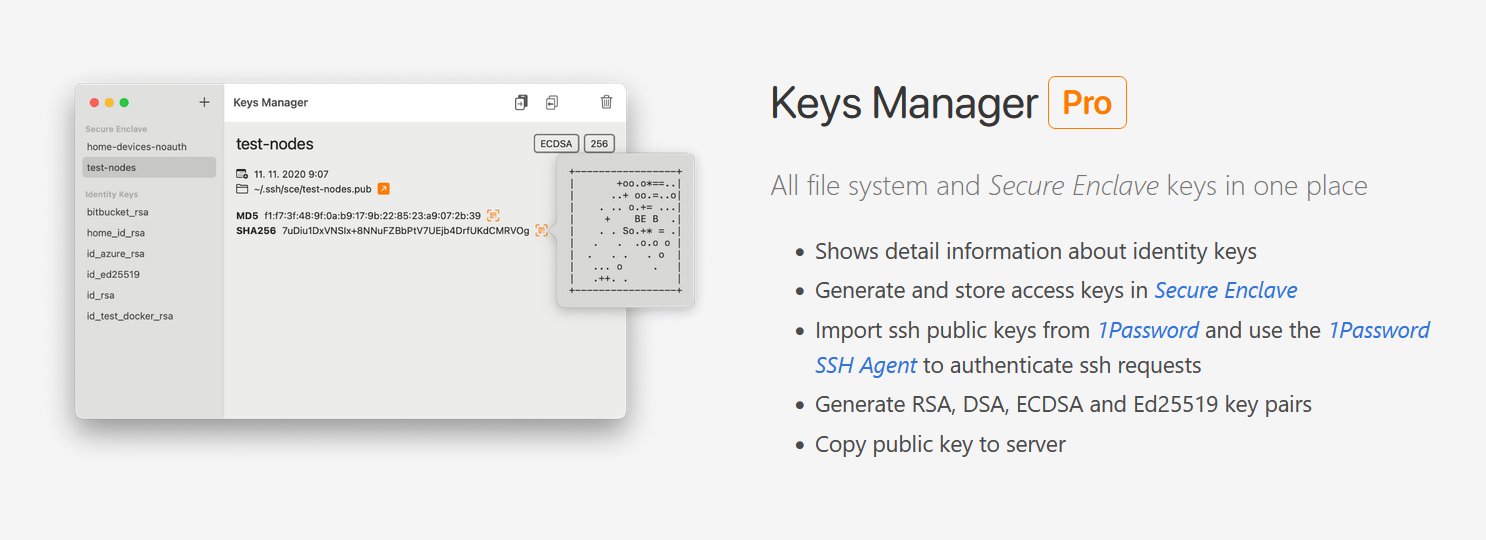The image size is (1486, 540).
Task: Click the calendar icon beside the creation date
Action: (242, 174)
